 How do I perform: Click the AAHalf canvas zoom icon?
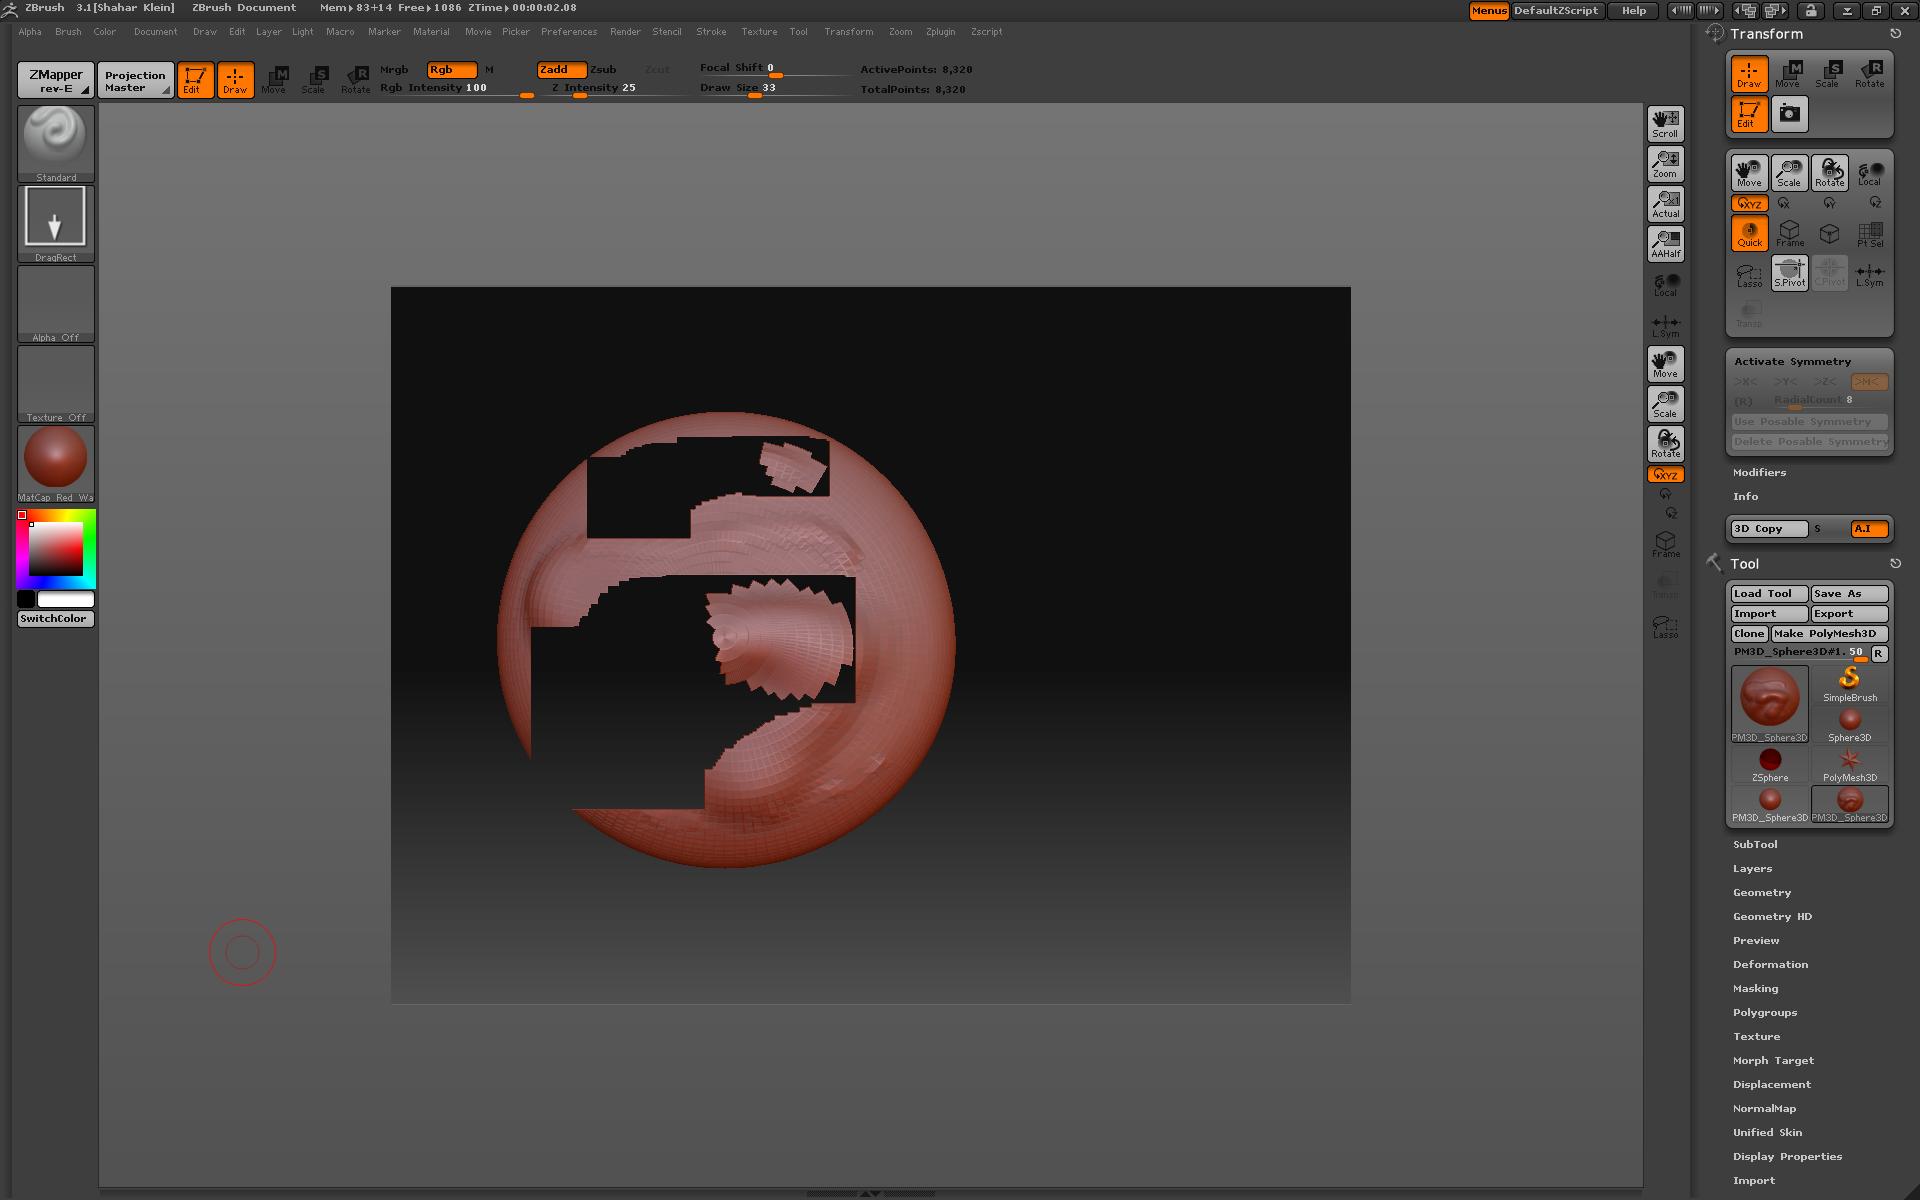pos(1665,243)
